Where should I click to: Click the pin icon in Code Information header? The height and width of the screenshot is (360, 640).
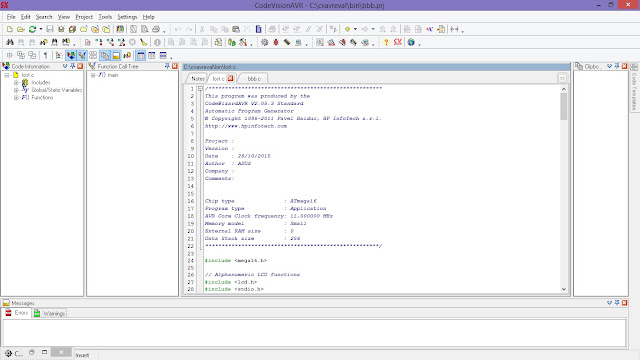click(x=72, y=66)
